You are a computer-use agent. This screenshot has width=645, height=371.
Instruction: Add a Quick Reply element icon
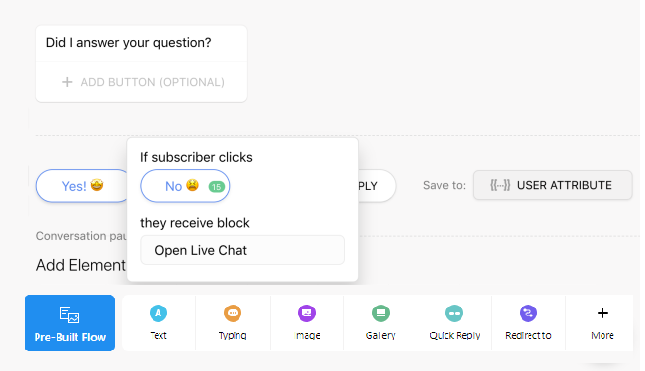pyautogui.click(x=454, y=313)
